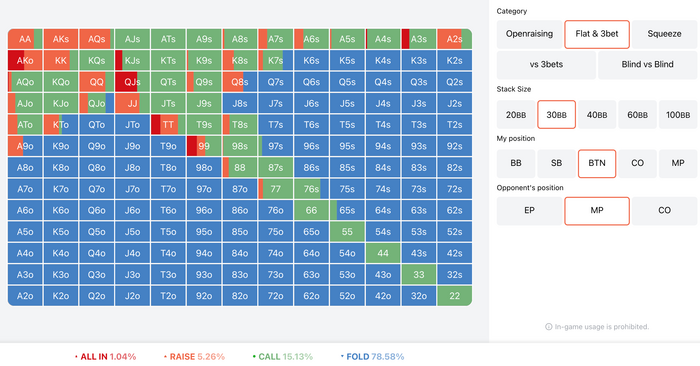Click the AA hand cell
This screenshot has height=366, width=700.
[x=25, y=39]
